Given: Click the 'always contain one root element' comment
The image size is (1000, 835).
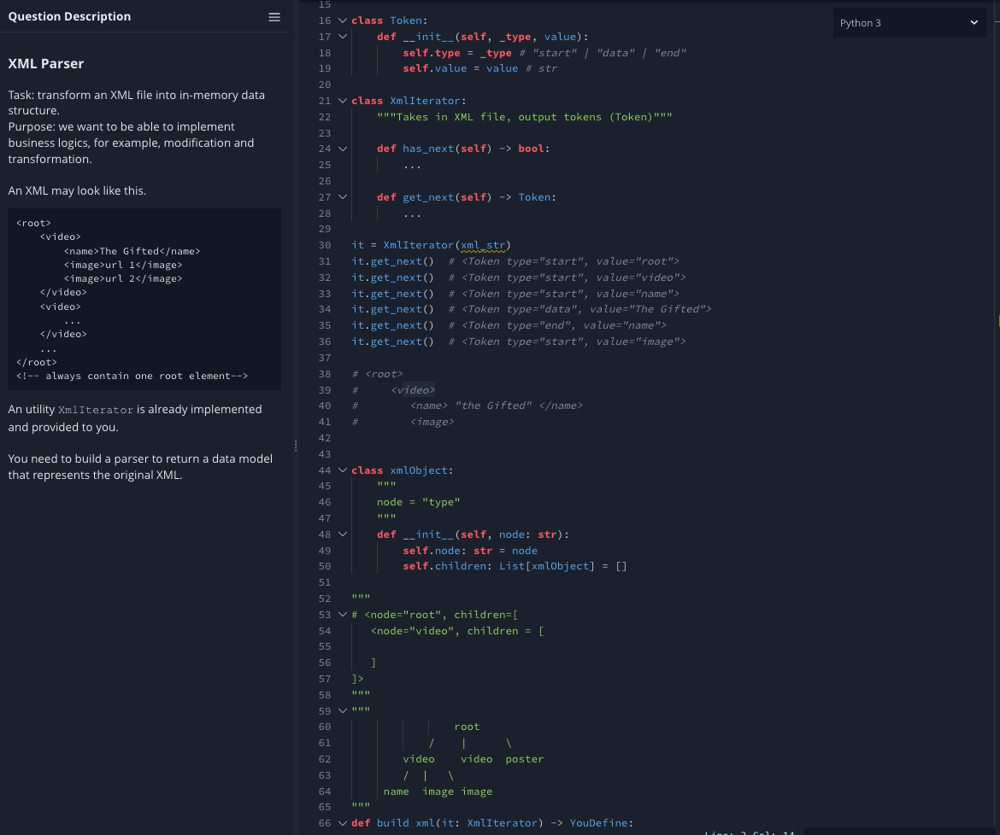Looking at the screenshot, I should pos(132,376).
